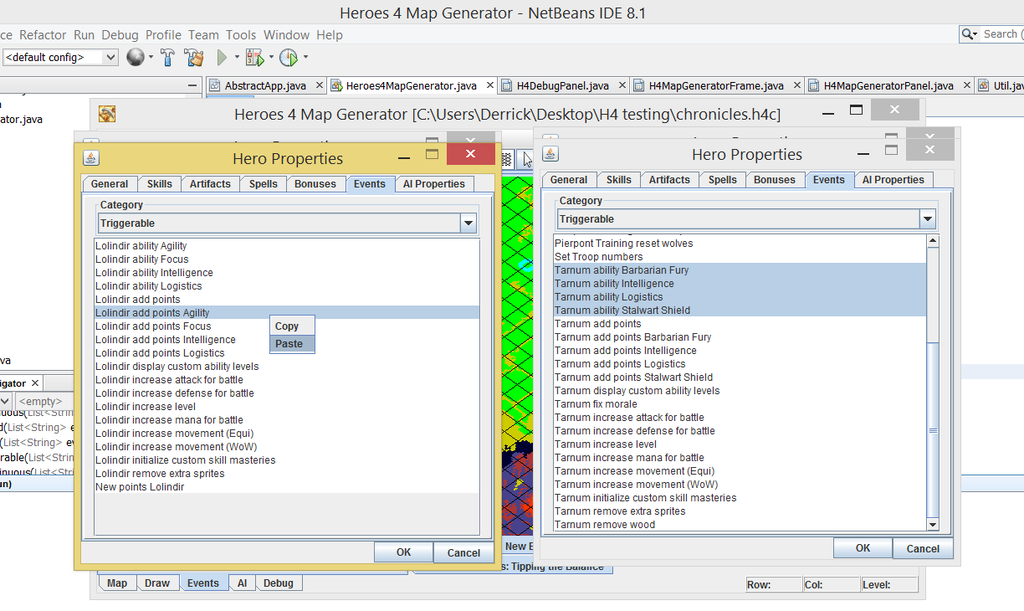Select 'Lolindir increase level' list row
Viewport: 1024px width, 611px height.
pyautogui.click(x=287, y=407)
